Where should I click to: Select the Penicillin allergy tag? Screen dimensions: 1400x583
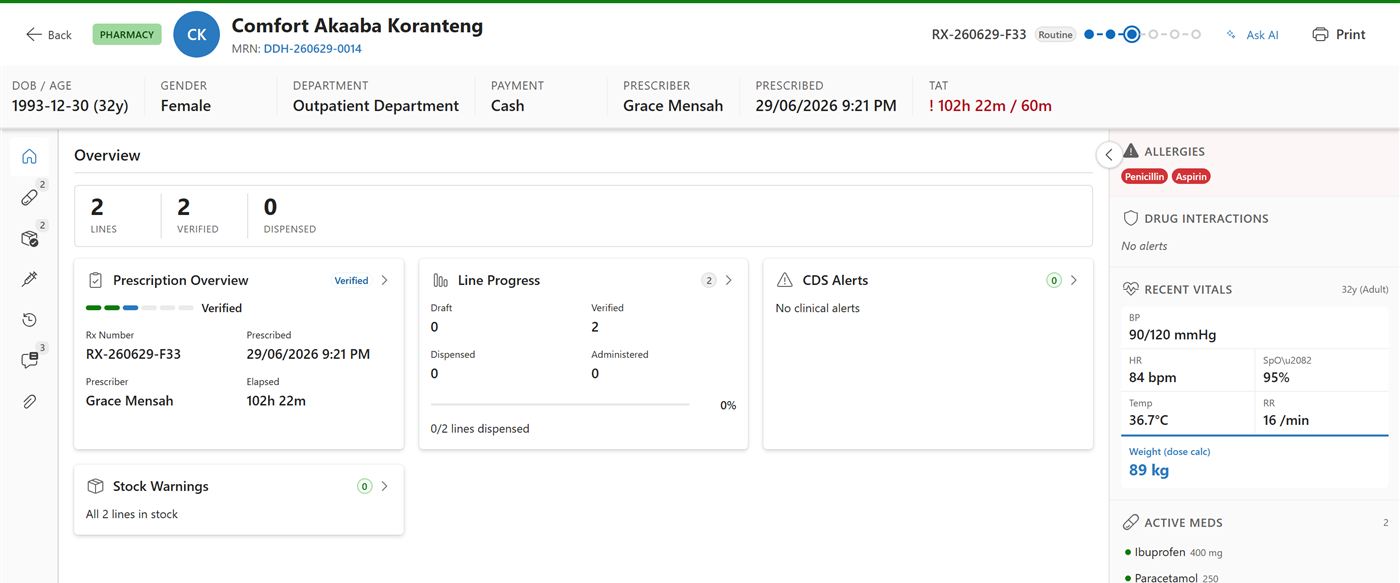(x=1144, y=176)
